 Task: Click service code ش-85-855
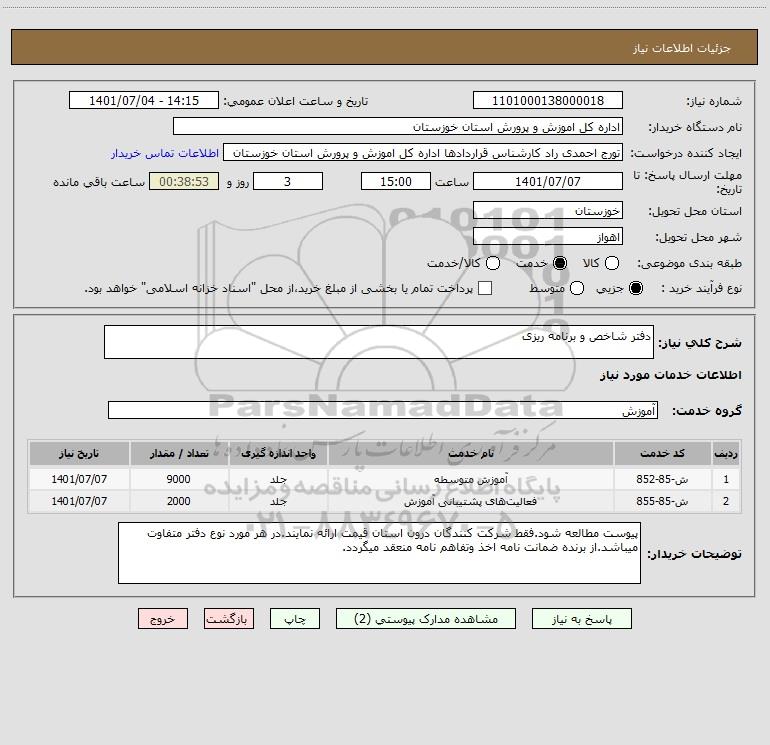pos(662,501)
